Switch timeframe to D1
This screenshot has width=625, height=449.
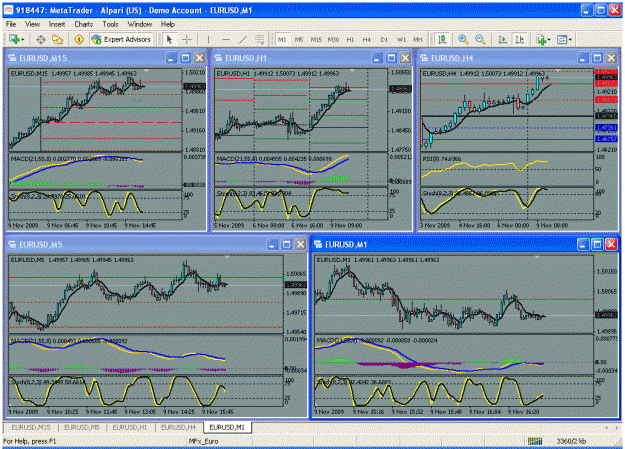point(384,39)
